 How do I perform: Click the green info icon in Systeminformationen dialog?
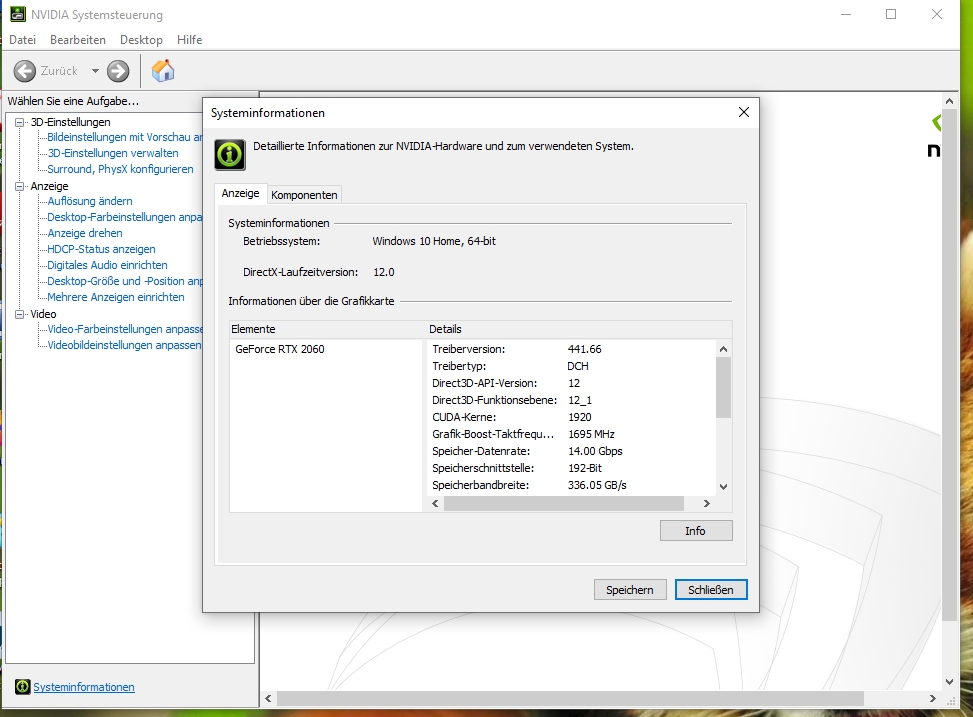(230, 155)
